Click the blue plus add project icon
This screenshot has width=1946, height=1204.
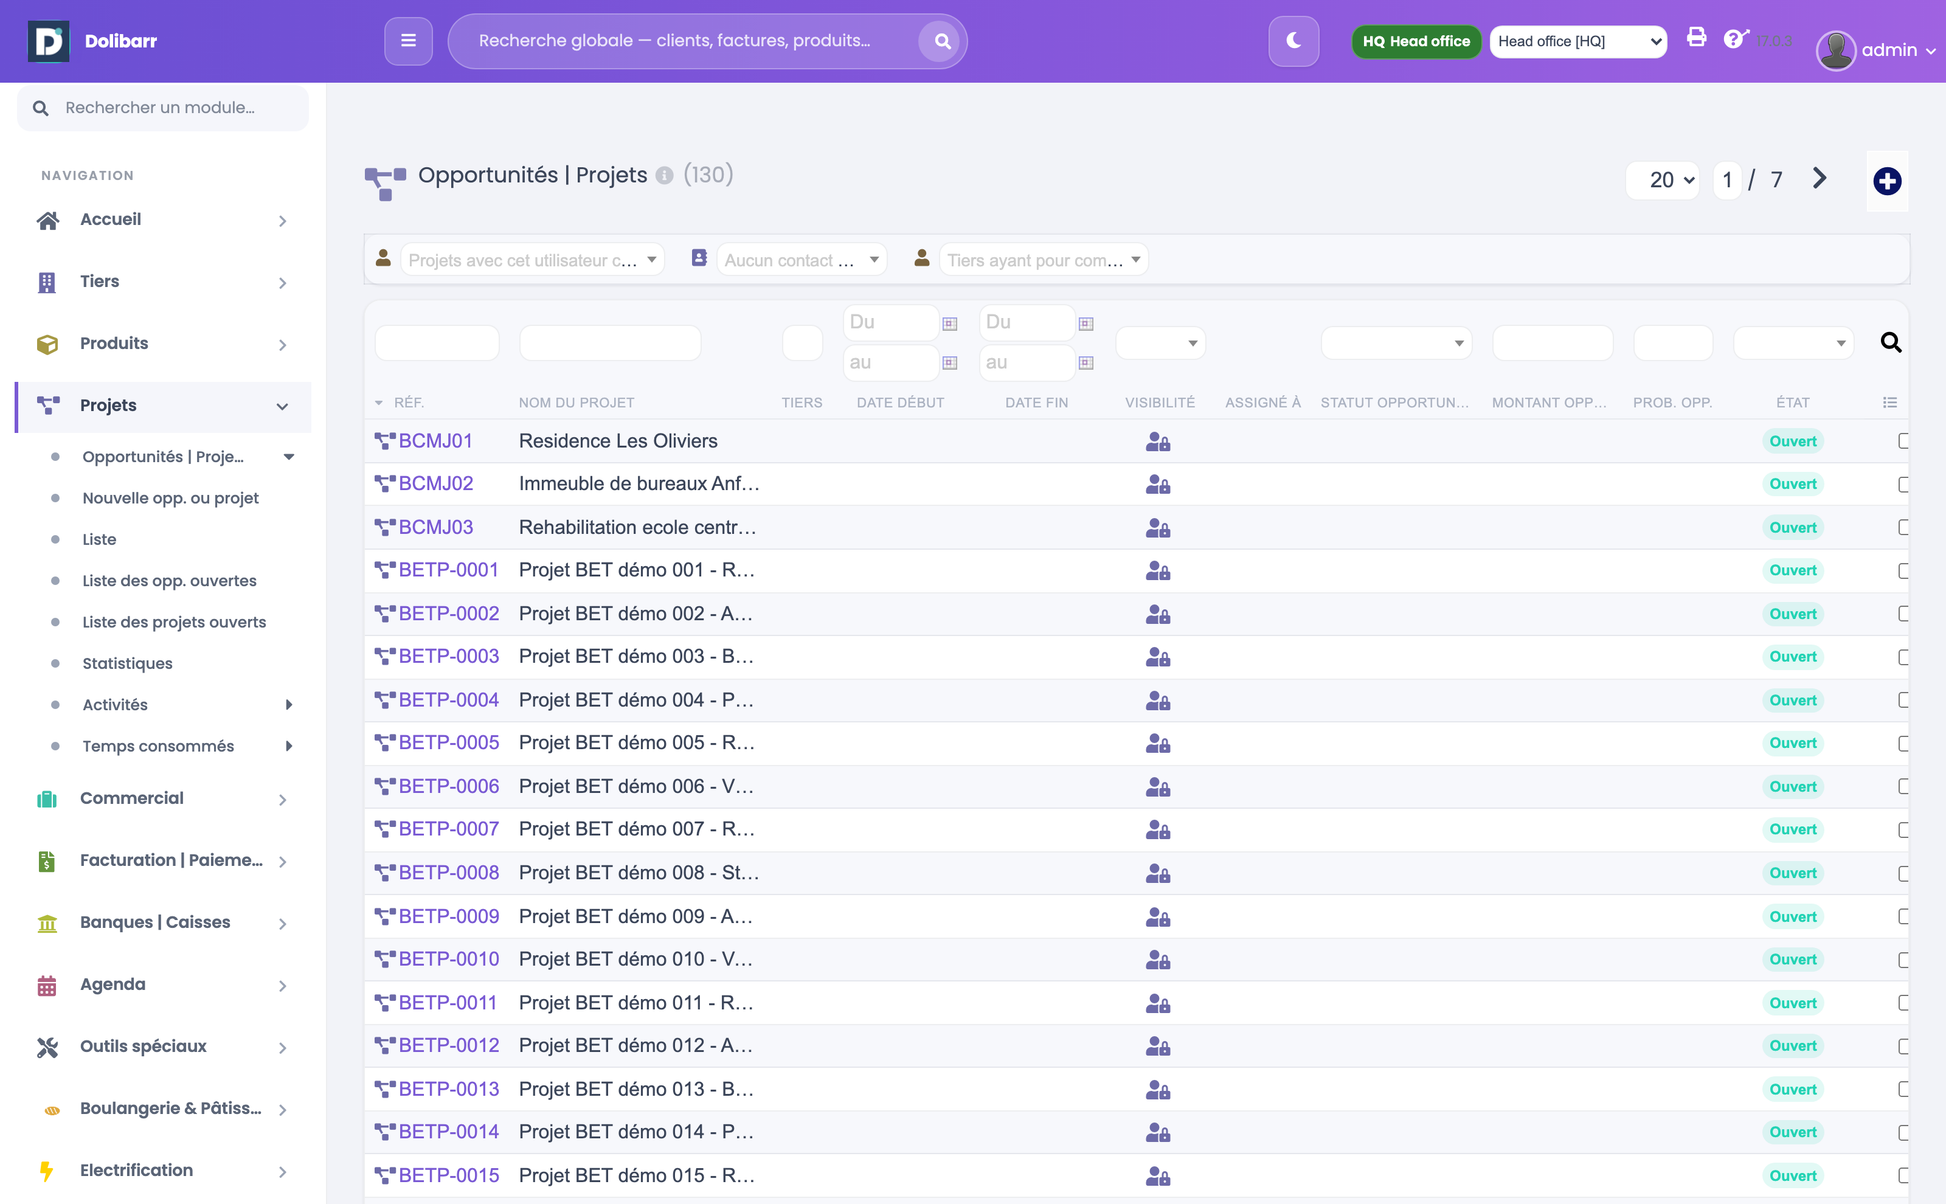tap(1887, 181)
